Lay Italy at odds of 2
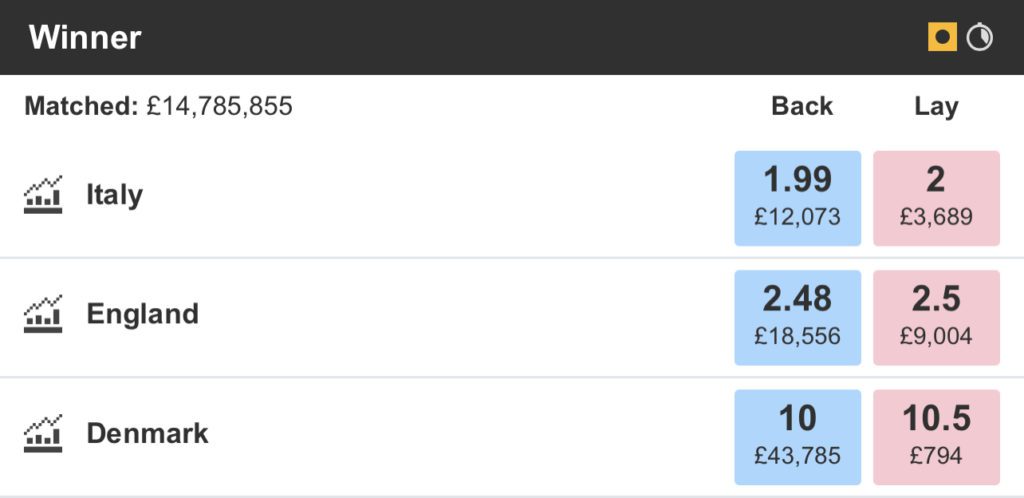 point(936,198)
